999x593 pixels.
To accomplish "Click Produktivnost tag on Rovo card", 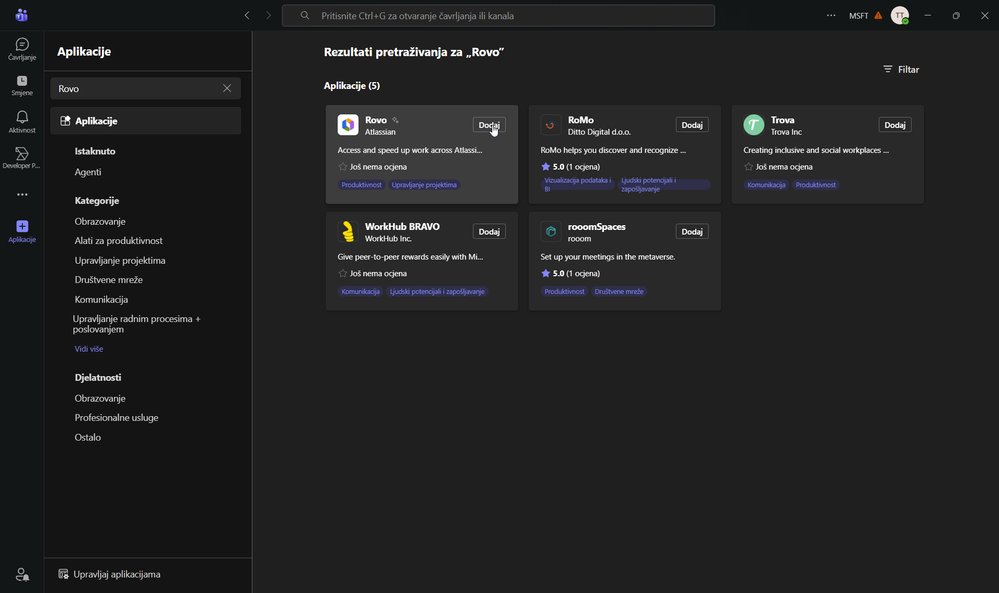I will (x=361, y=185).
